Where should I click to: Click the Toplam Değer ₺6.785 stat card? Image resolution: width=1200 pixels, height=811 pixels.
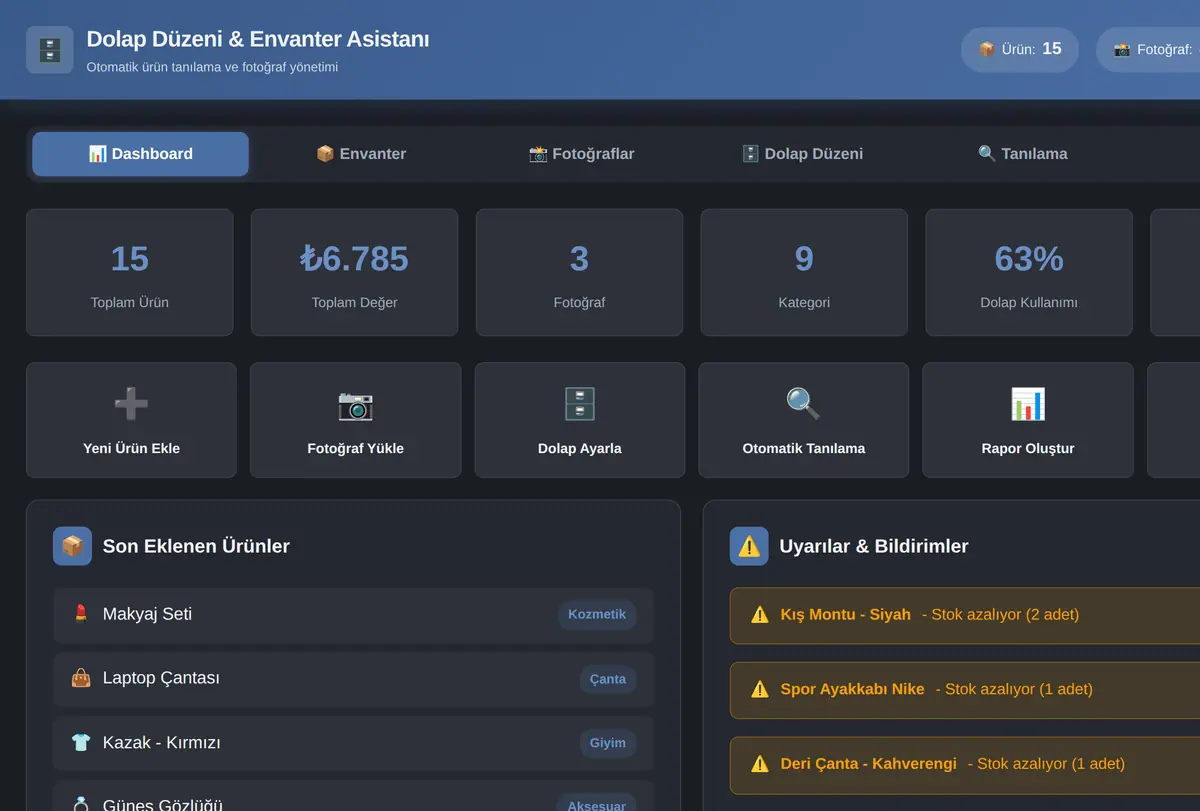pos(355,272)
